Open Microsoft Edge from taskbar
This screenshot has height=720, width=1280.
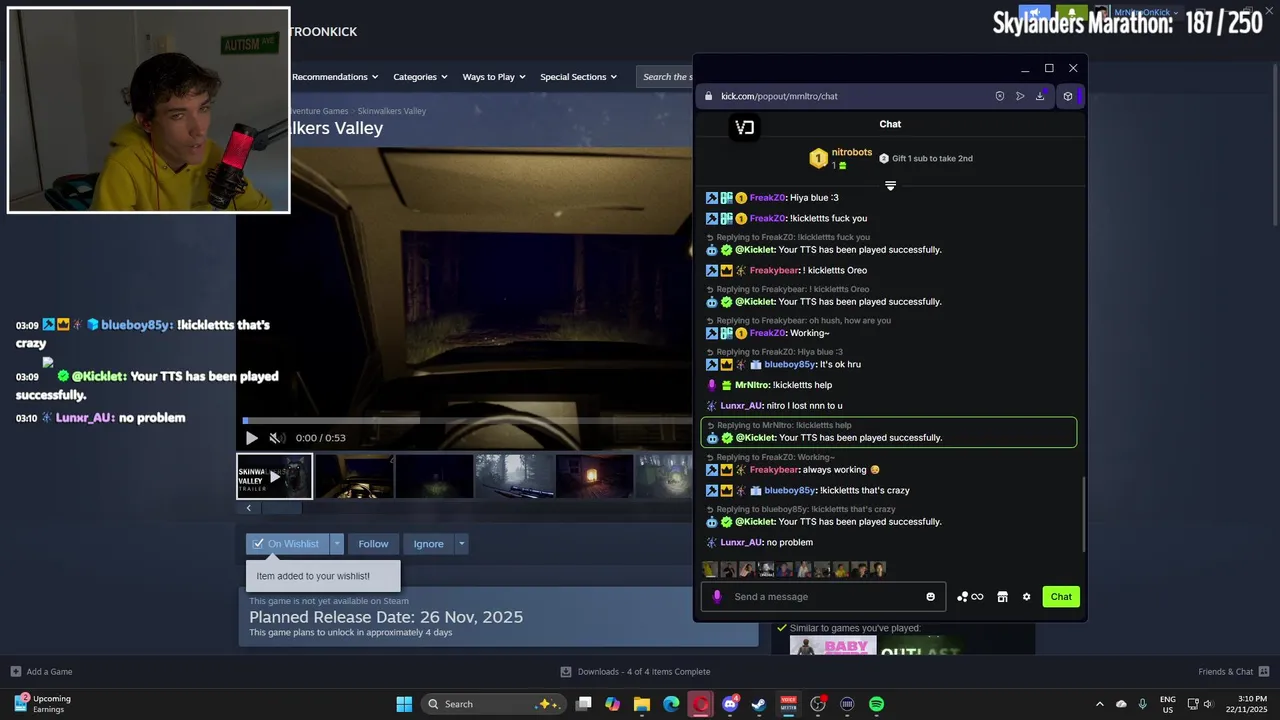click(671, 704)
